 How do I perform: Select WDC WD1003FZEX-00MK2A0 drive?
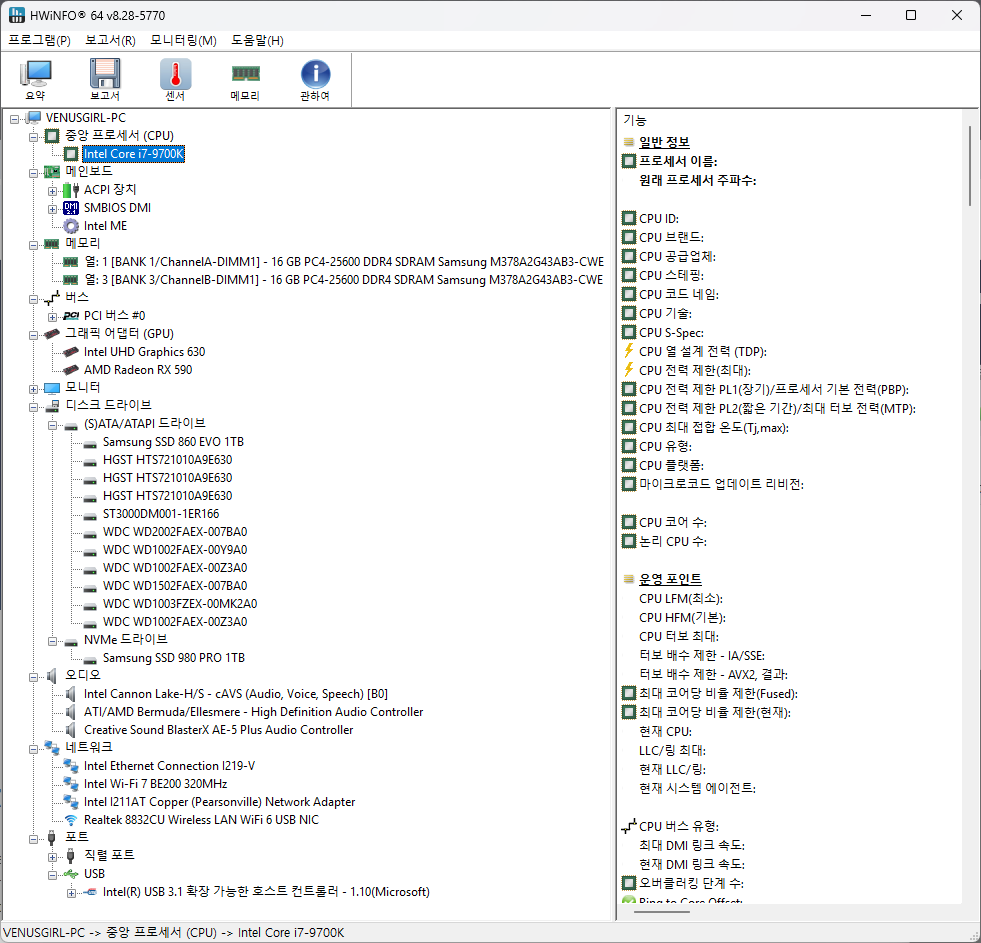point(180,604)
